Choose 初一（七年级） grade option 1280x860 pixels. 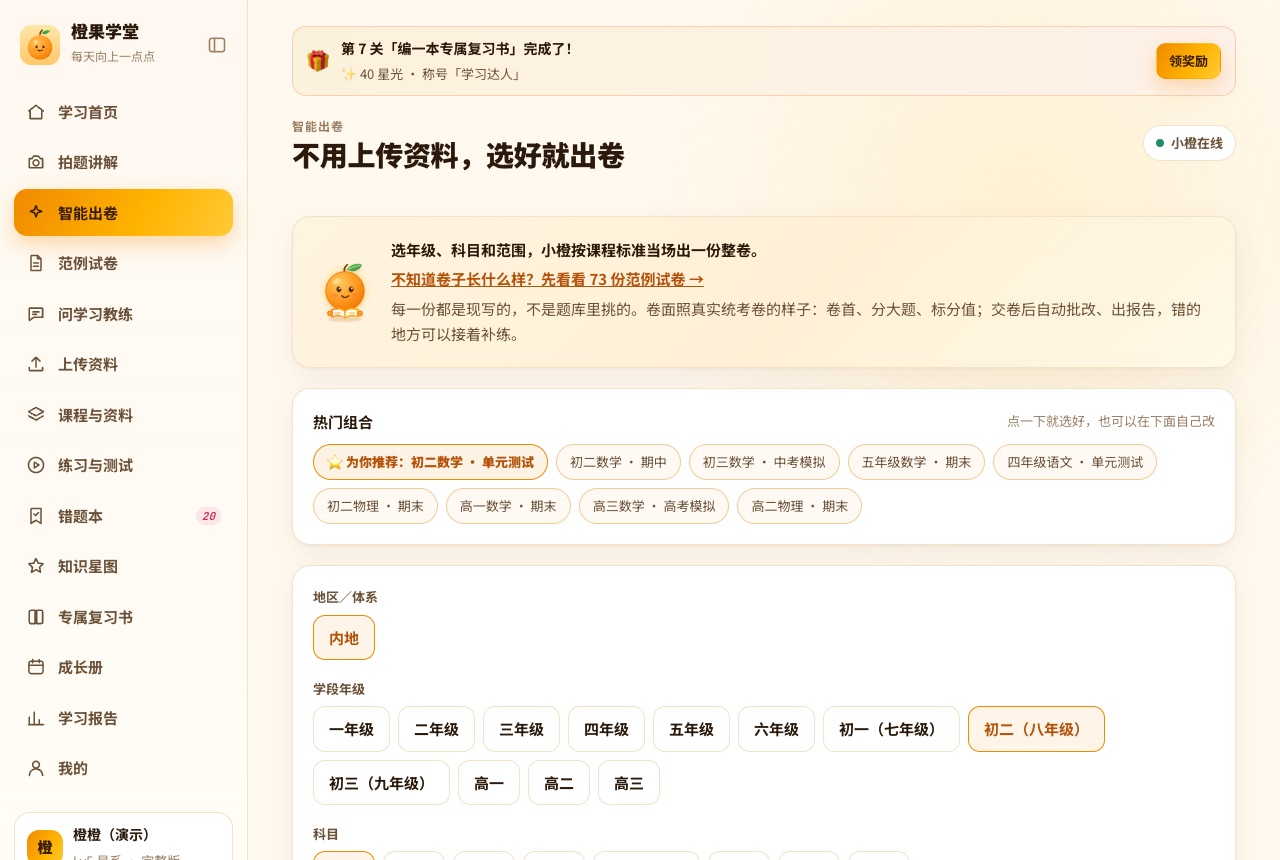891,729
